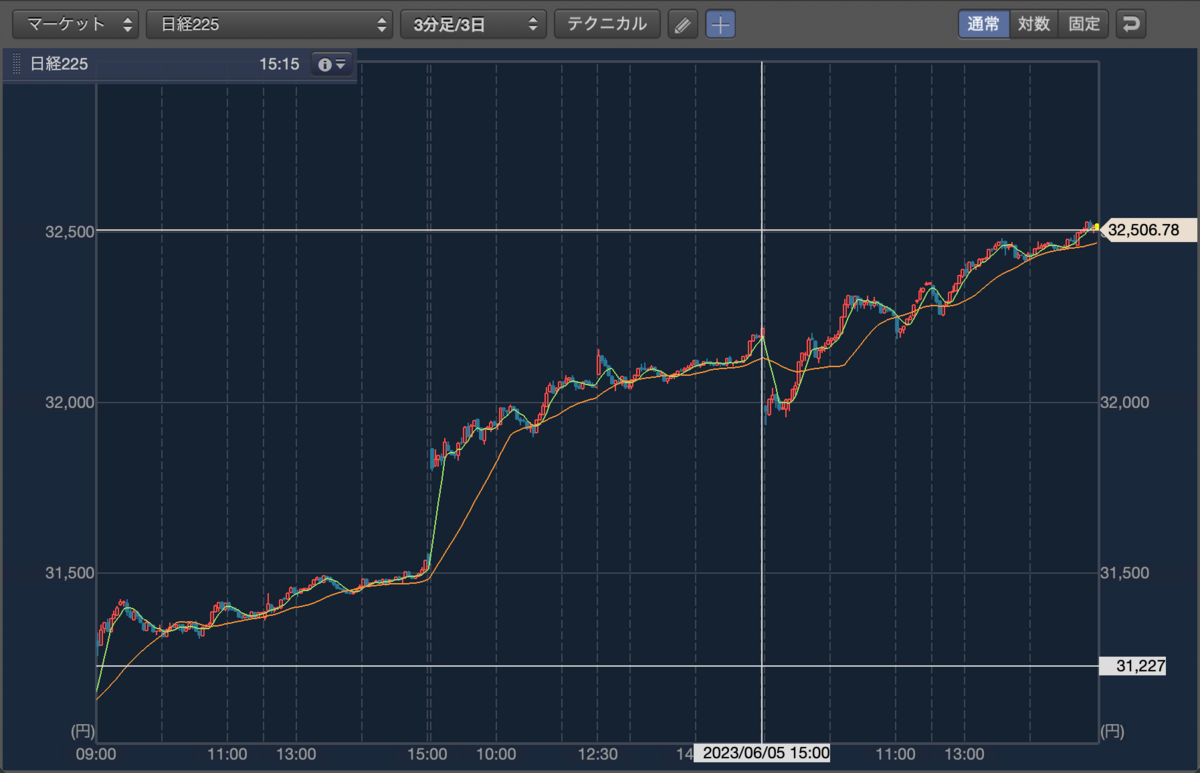Click the 31,500 left axis label
Image resolution: width=1200 pixels, height=773 pixels.
pyautogui.click(x=70, y=573)
